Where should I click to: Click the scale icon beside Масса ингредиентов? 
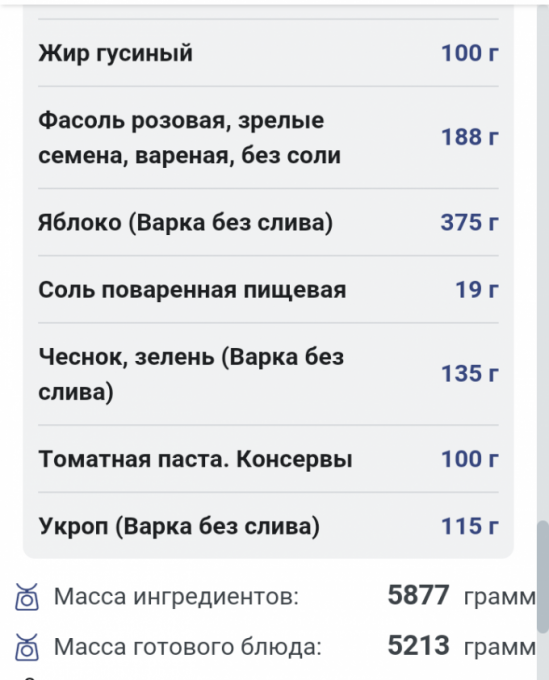(27, 597)
